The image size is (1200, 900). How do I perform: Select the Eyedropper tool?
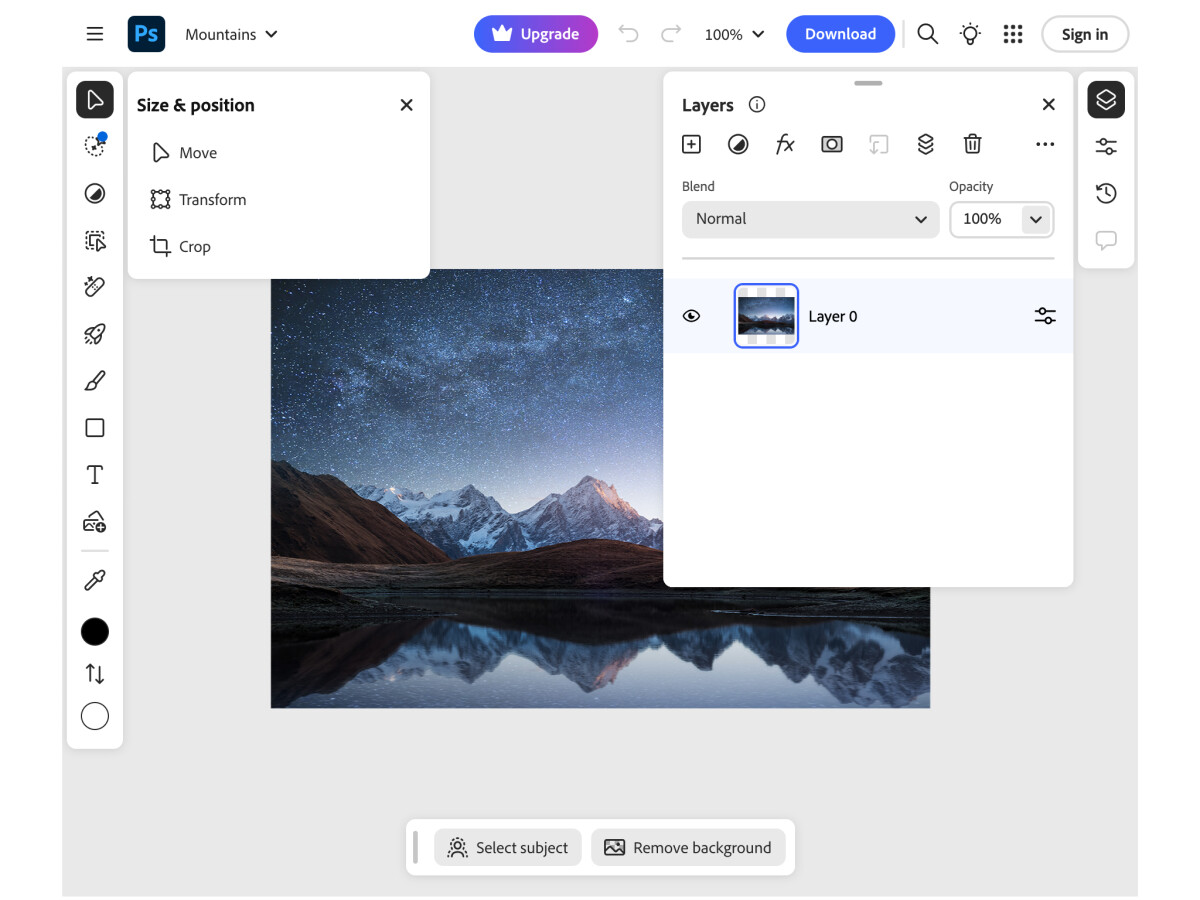(95, 580)
